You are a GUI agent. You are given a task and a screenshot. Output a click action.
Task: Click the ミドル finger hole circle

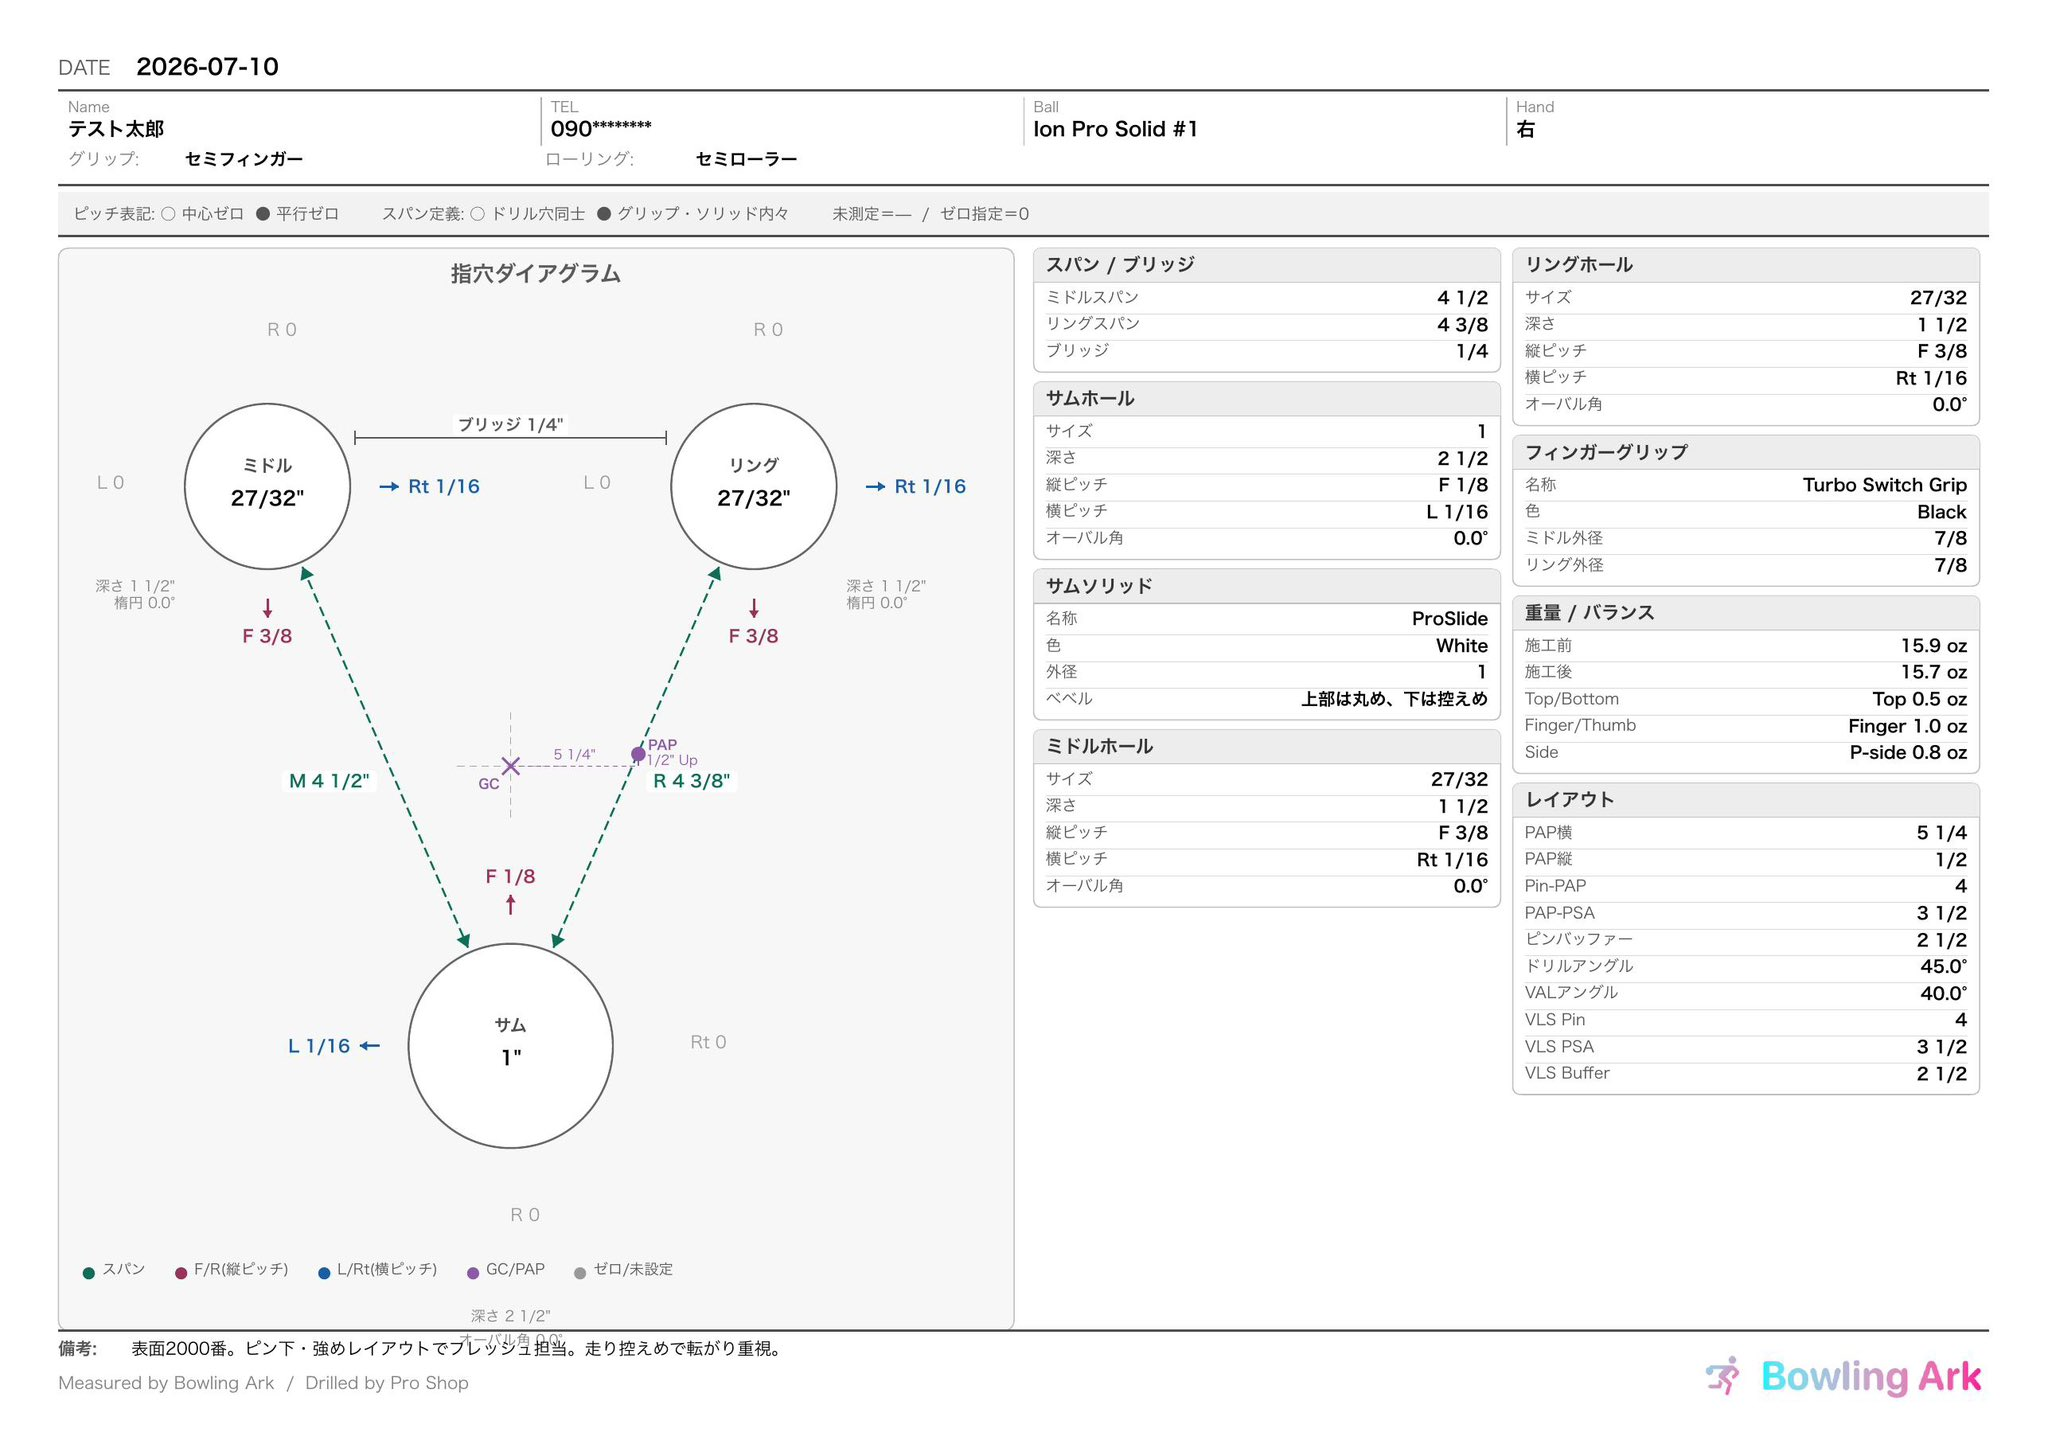[x=267, y=486]
